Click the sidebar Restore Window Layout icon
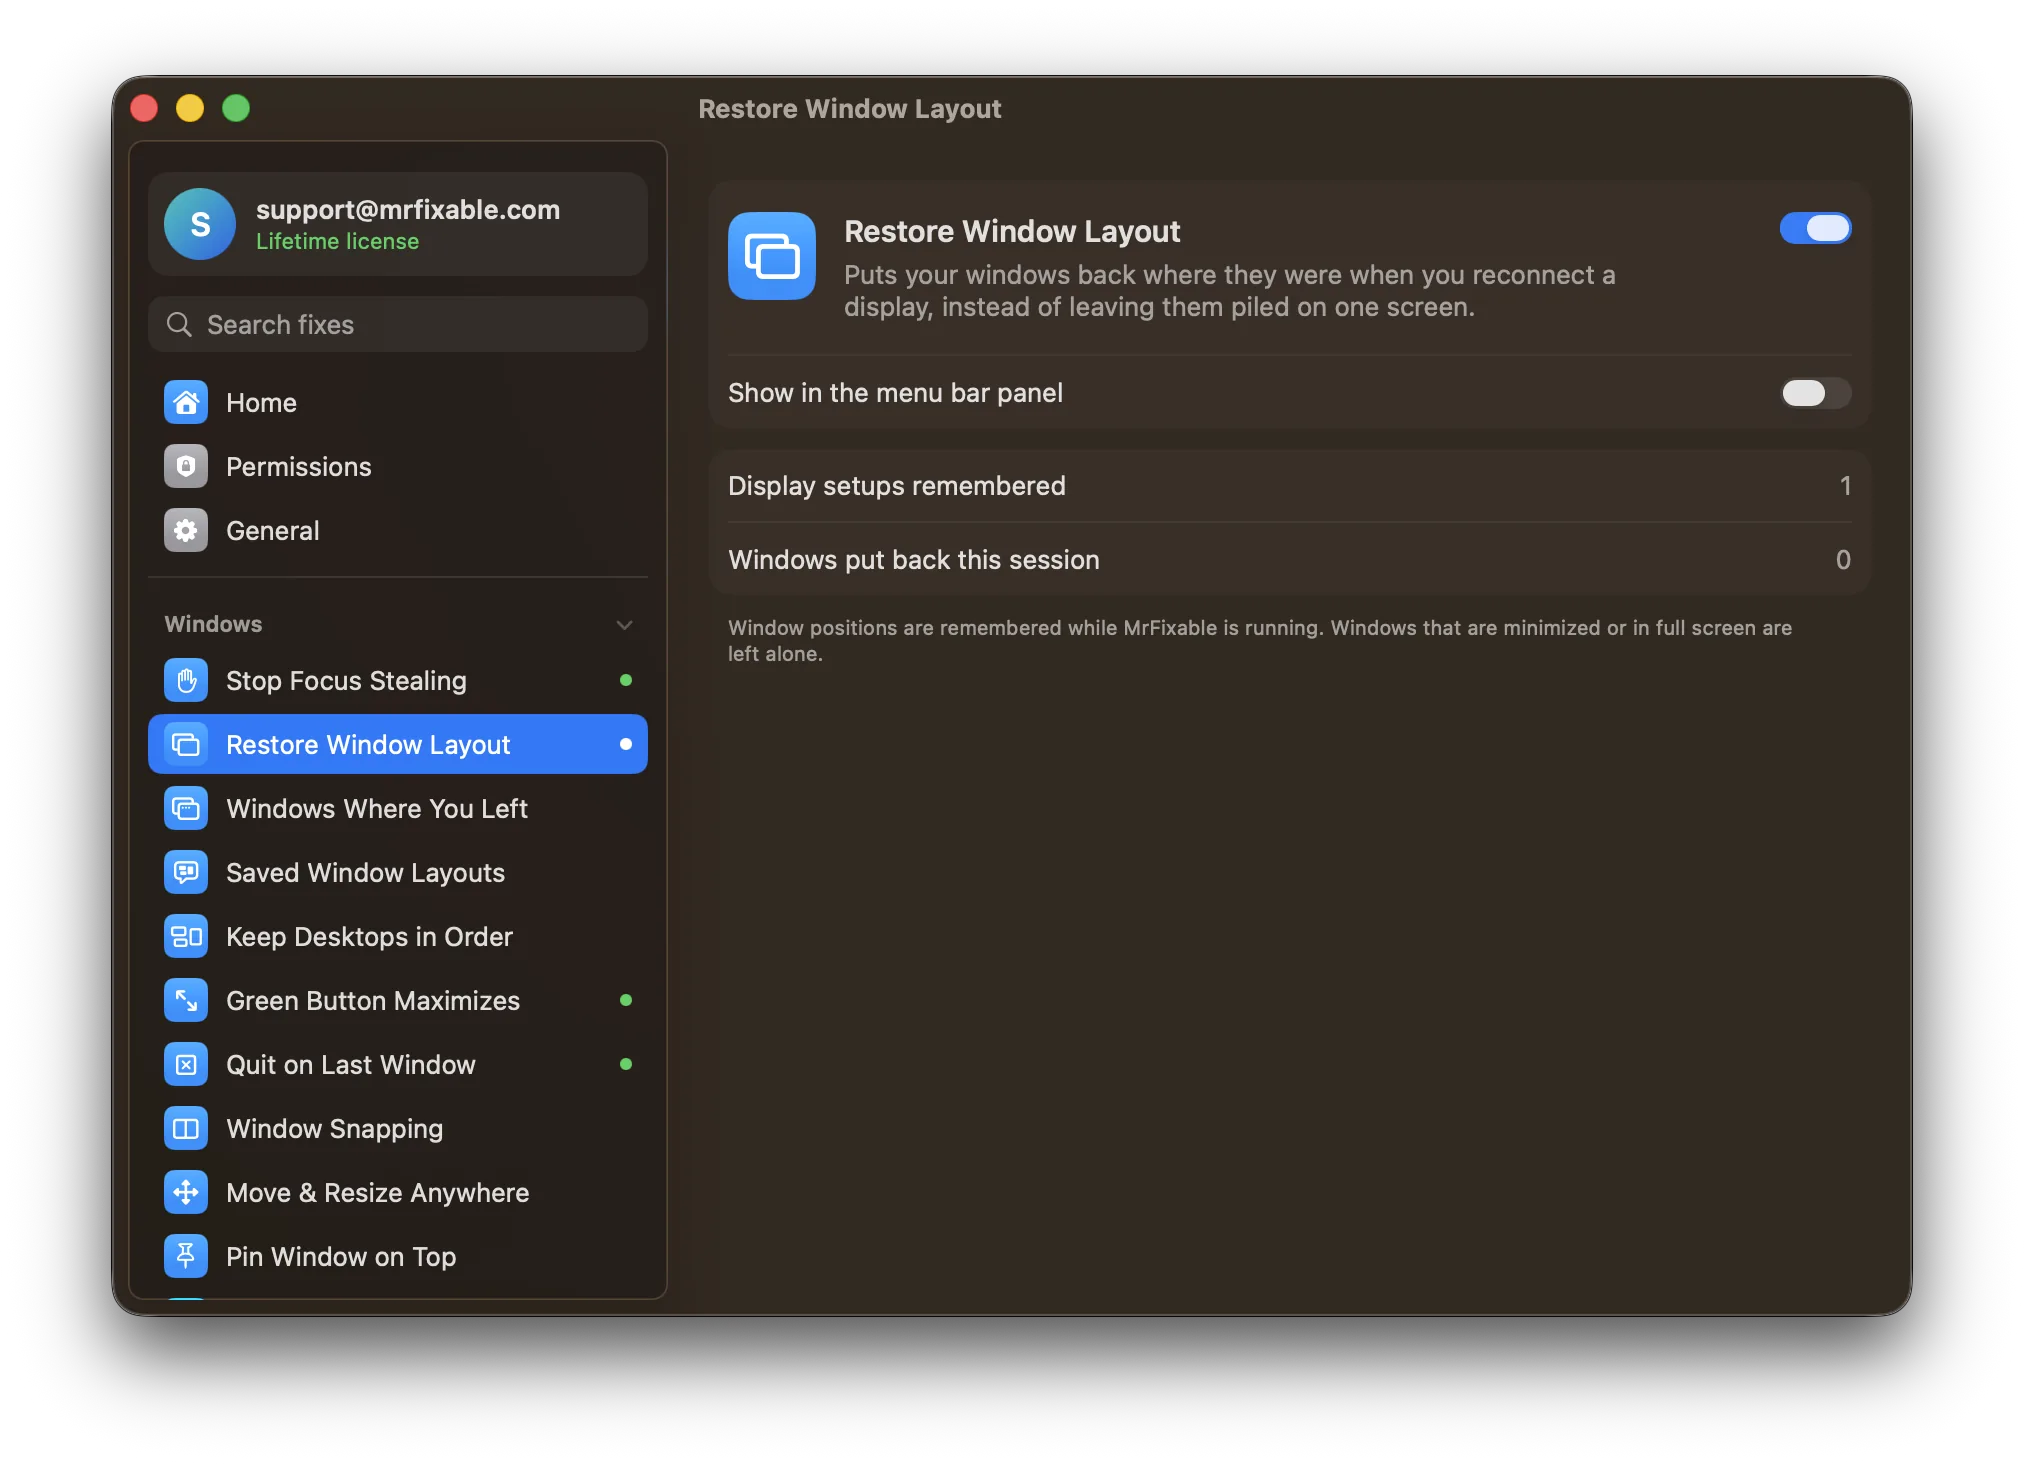Viewport: 2024px width, 1464px height. point(186,745)
